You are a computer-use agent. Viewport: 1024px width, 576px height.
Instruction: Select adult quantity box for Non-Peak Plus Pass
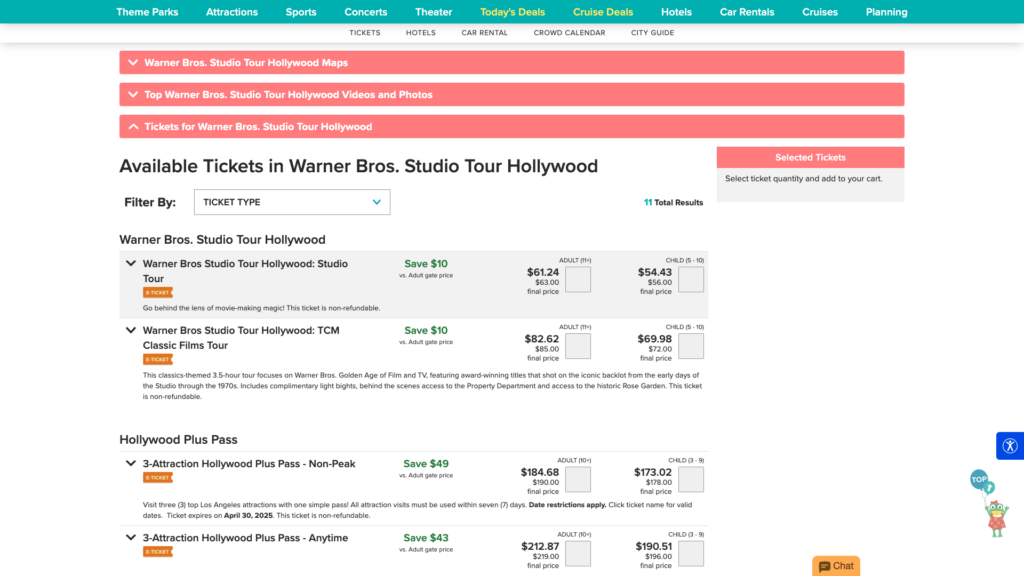[578, 479]
